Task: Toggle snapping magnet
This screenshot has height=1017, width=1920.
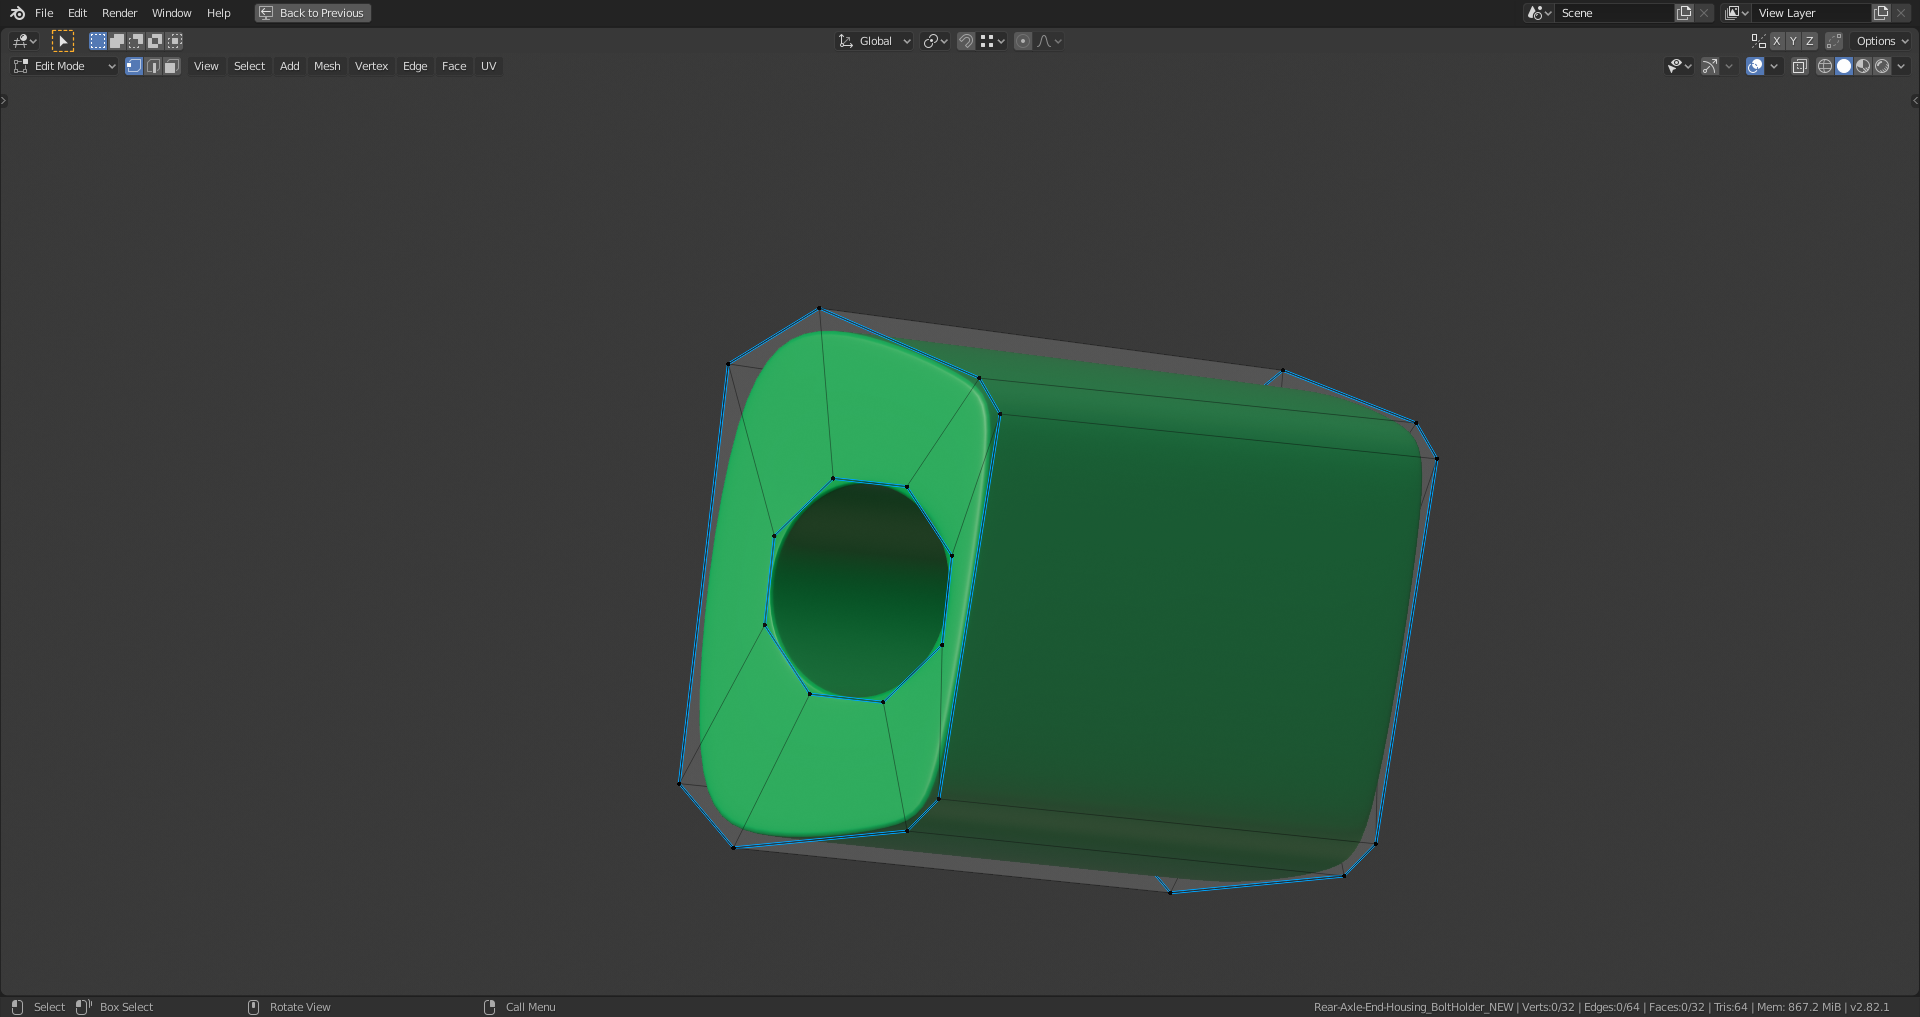Action: (966, 41)
